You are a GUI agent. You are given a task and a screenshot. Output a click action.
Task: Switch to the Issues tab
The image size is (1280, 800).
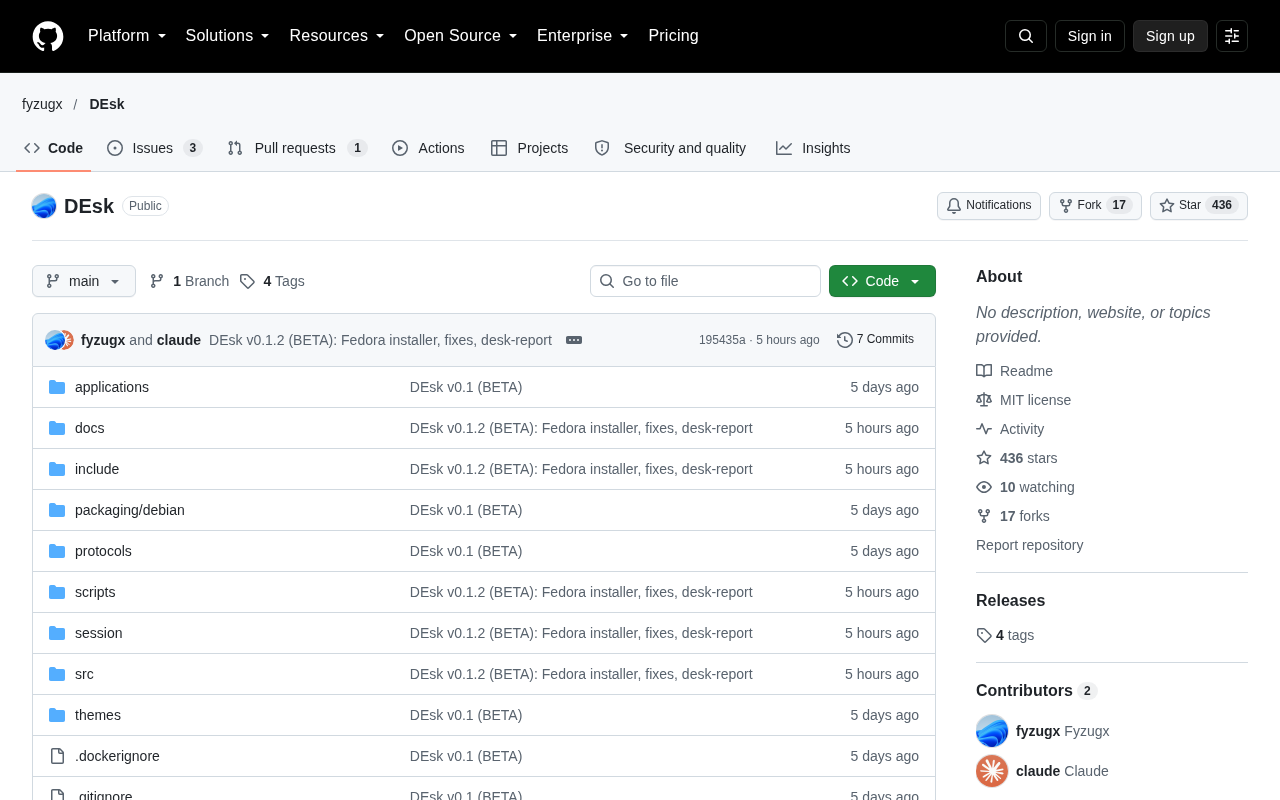coord(155,148)
